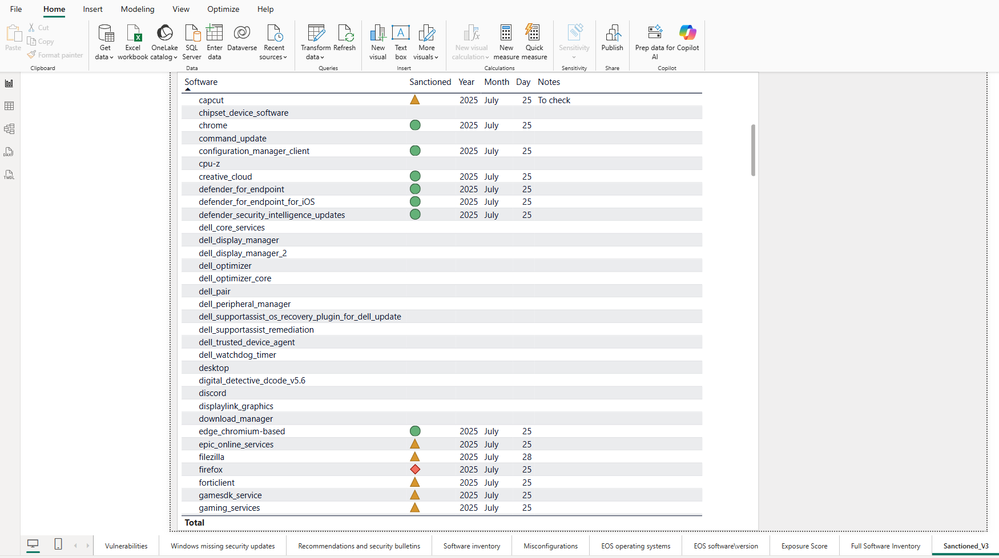Open the Optimize ribbon tab
This screenshot has width=999, height=558.
tap(223, 9)
